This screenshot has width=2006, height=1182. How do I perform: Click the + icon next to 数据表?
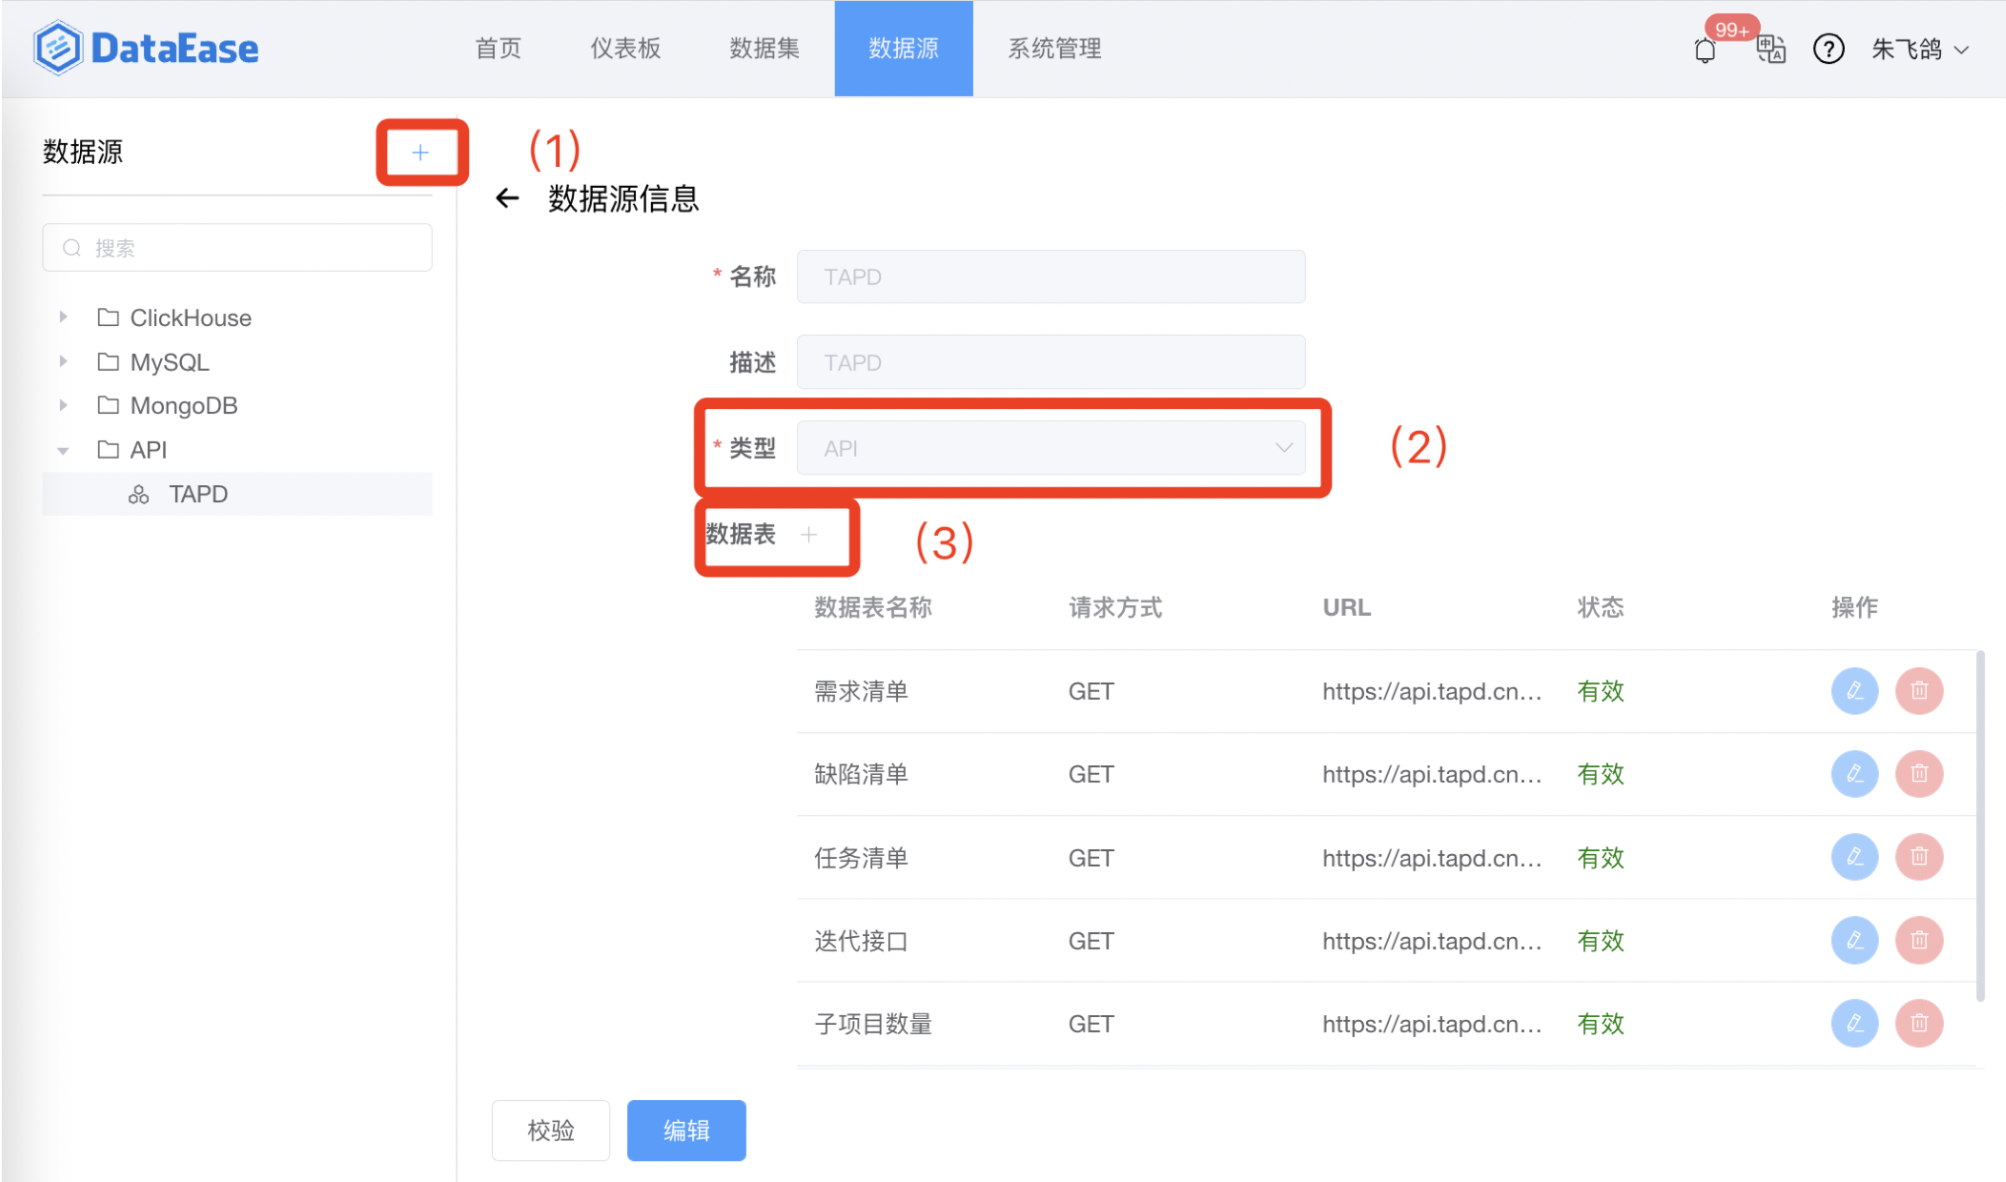[808, 535]
